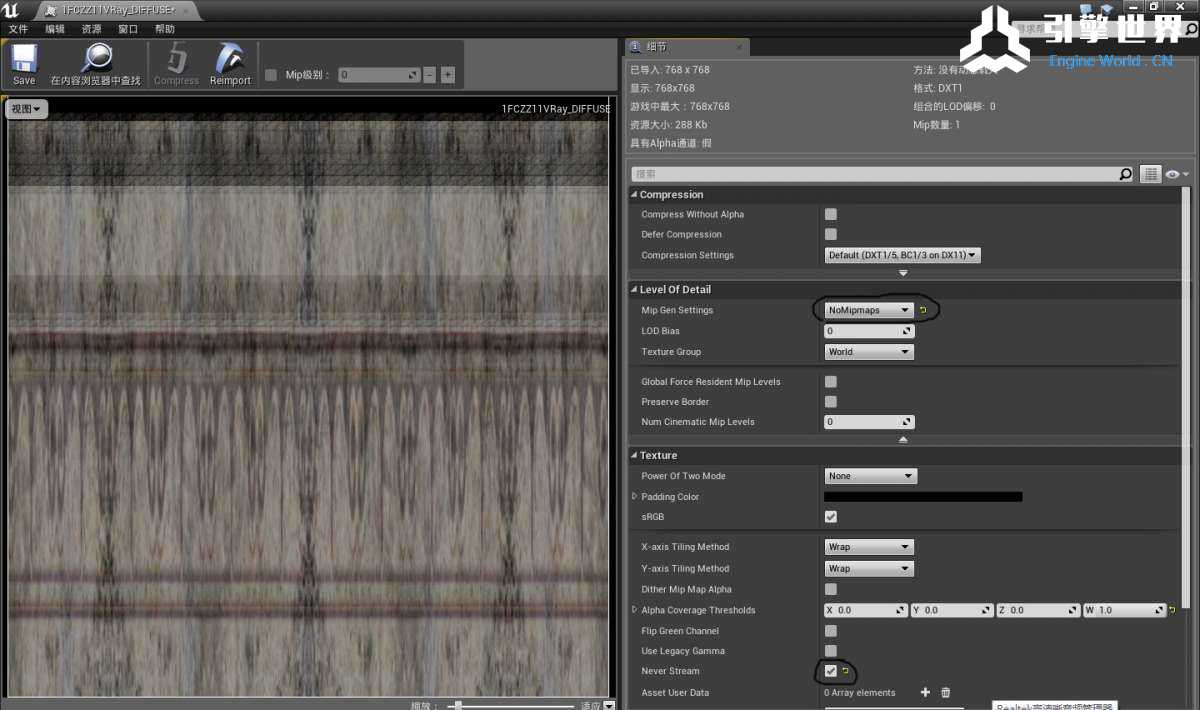Open the Compression Settings dropdown
1200x710 pixels.
[903, 255]
